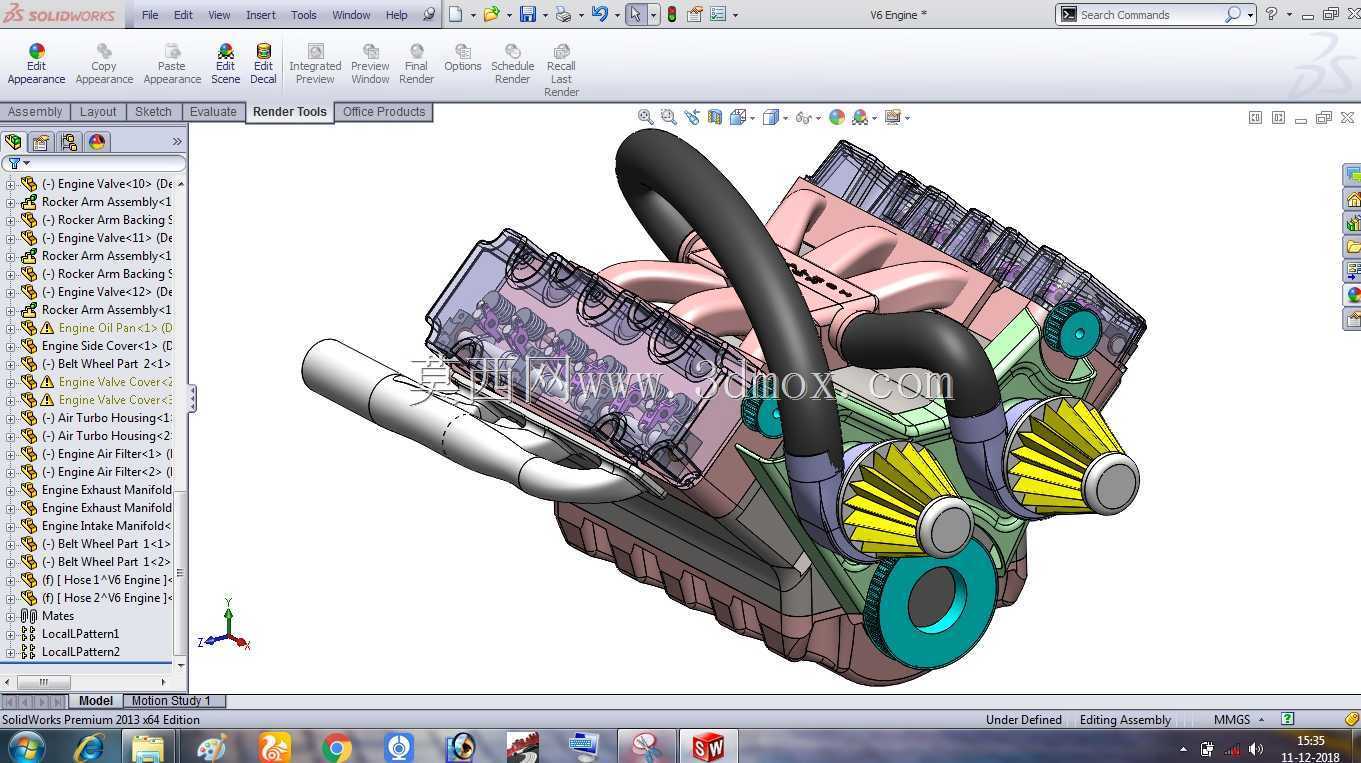1361x763 pixels.
Task: Open the Insert menu
Action: point(261,15)
